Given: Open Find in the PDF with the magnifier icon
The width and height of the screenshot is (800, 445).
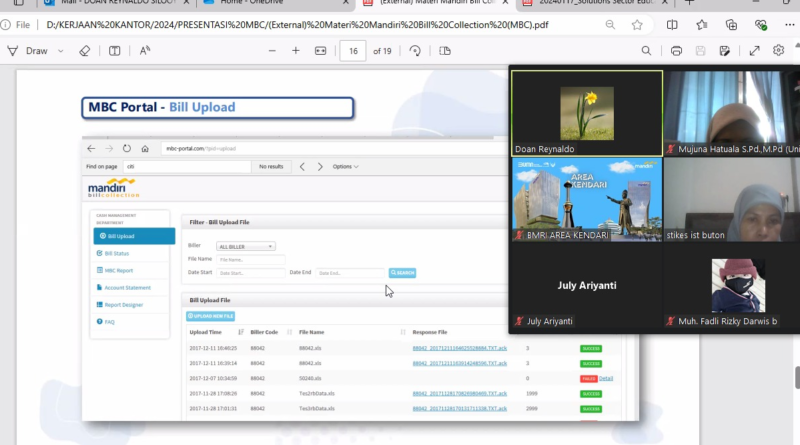Looking at the screenshot, I should (x=648, y=50).
